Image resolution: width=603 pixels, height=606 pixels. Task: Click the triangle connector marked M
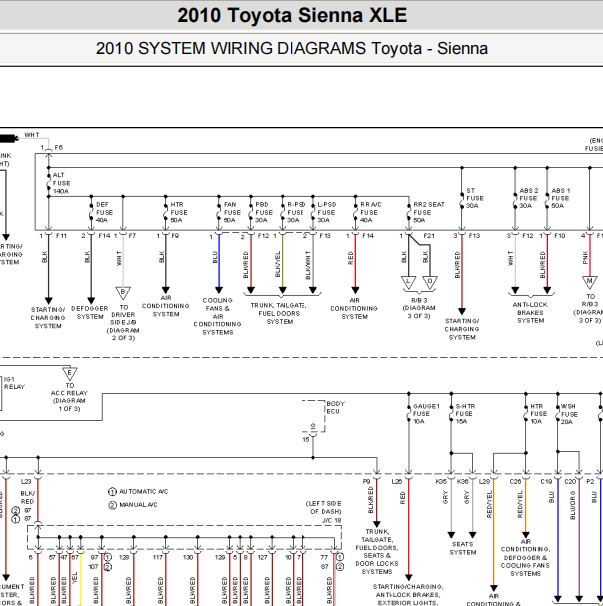[589, 282]
